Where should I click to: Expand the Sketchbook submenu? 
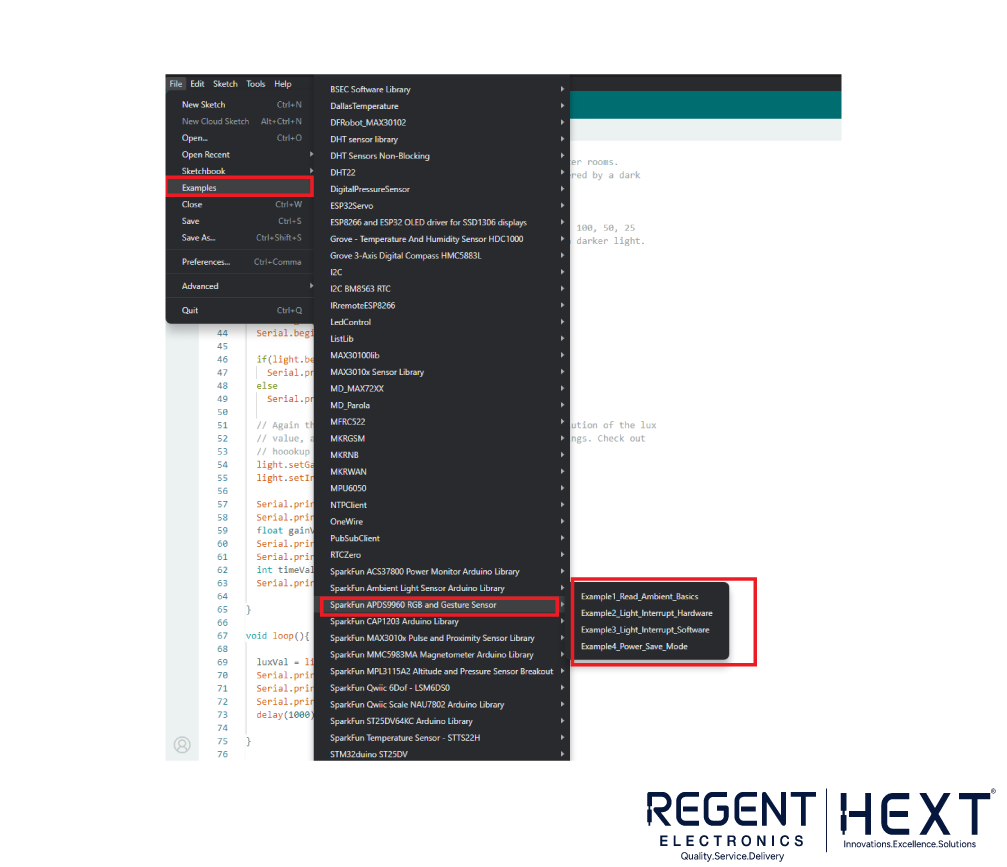tap(240, 171)
